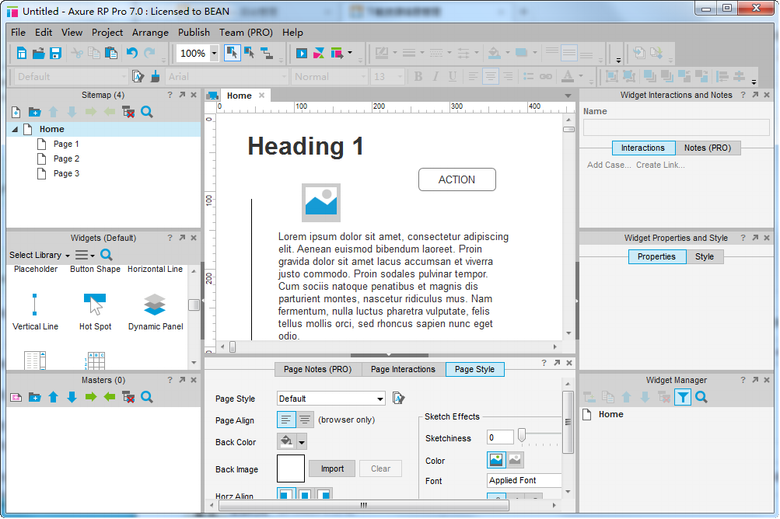Add a new page in Sitemap
Screen dimensions: 780x519
(x=16, y=112)
